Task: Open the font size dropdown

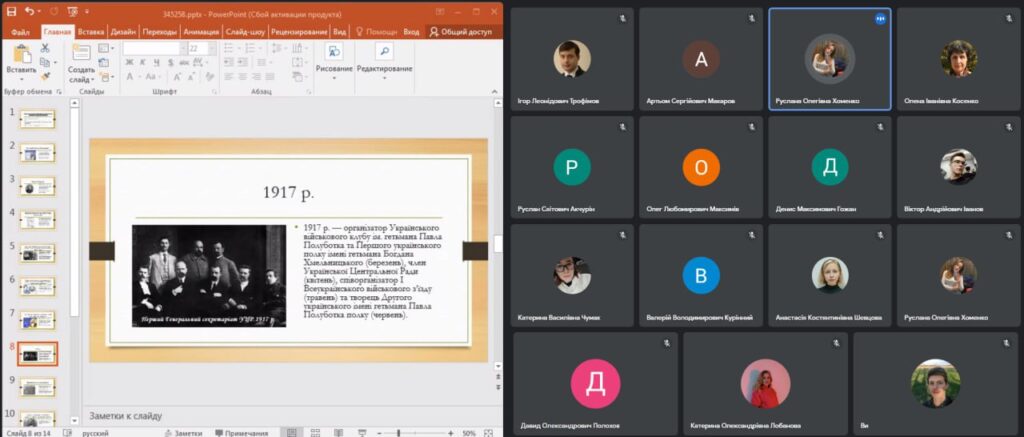Action: click(x=211, y=48)
